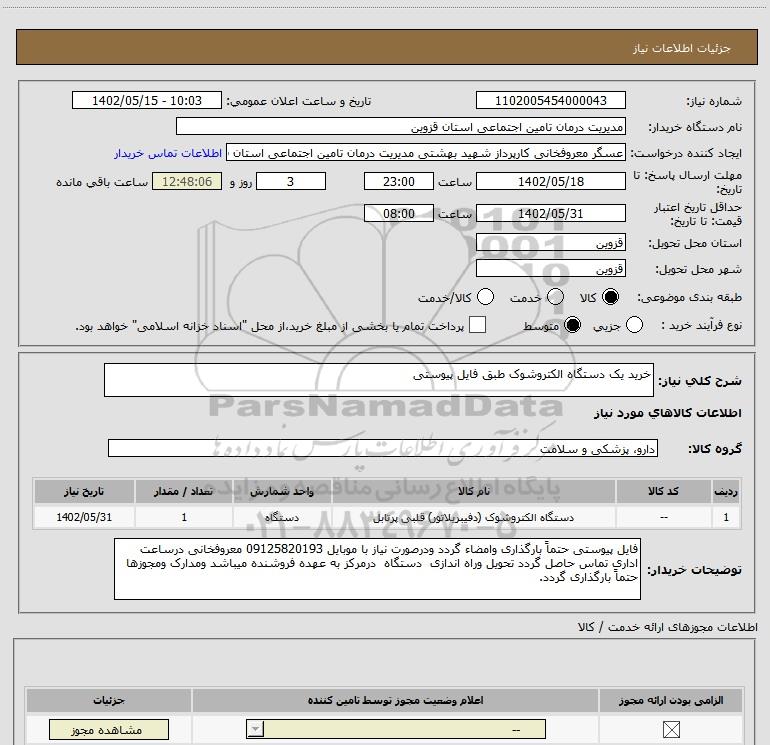770x745 pixels.
Task: Click the remaining days field showing 3
Action: 291,181
